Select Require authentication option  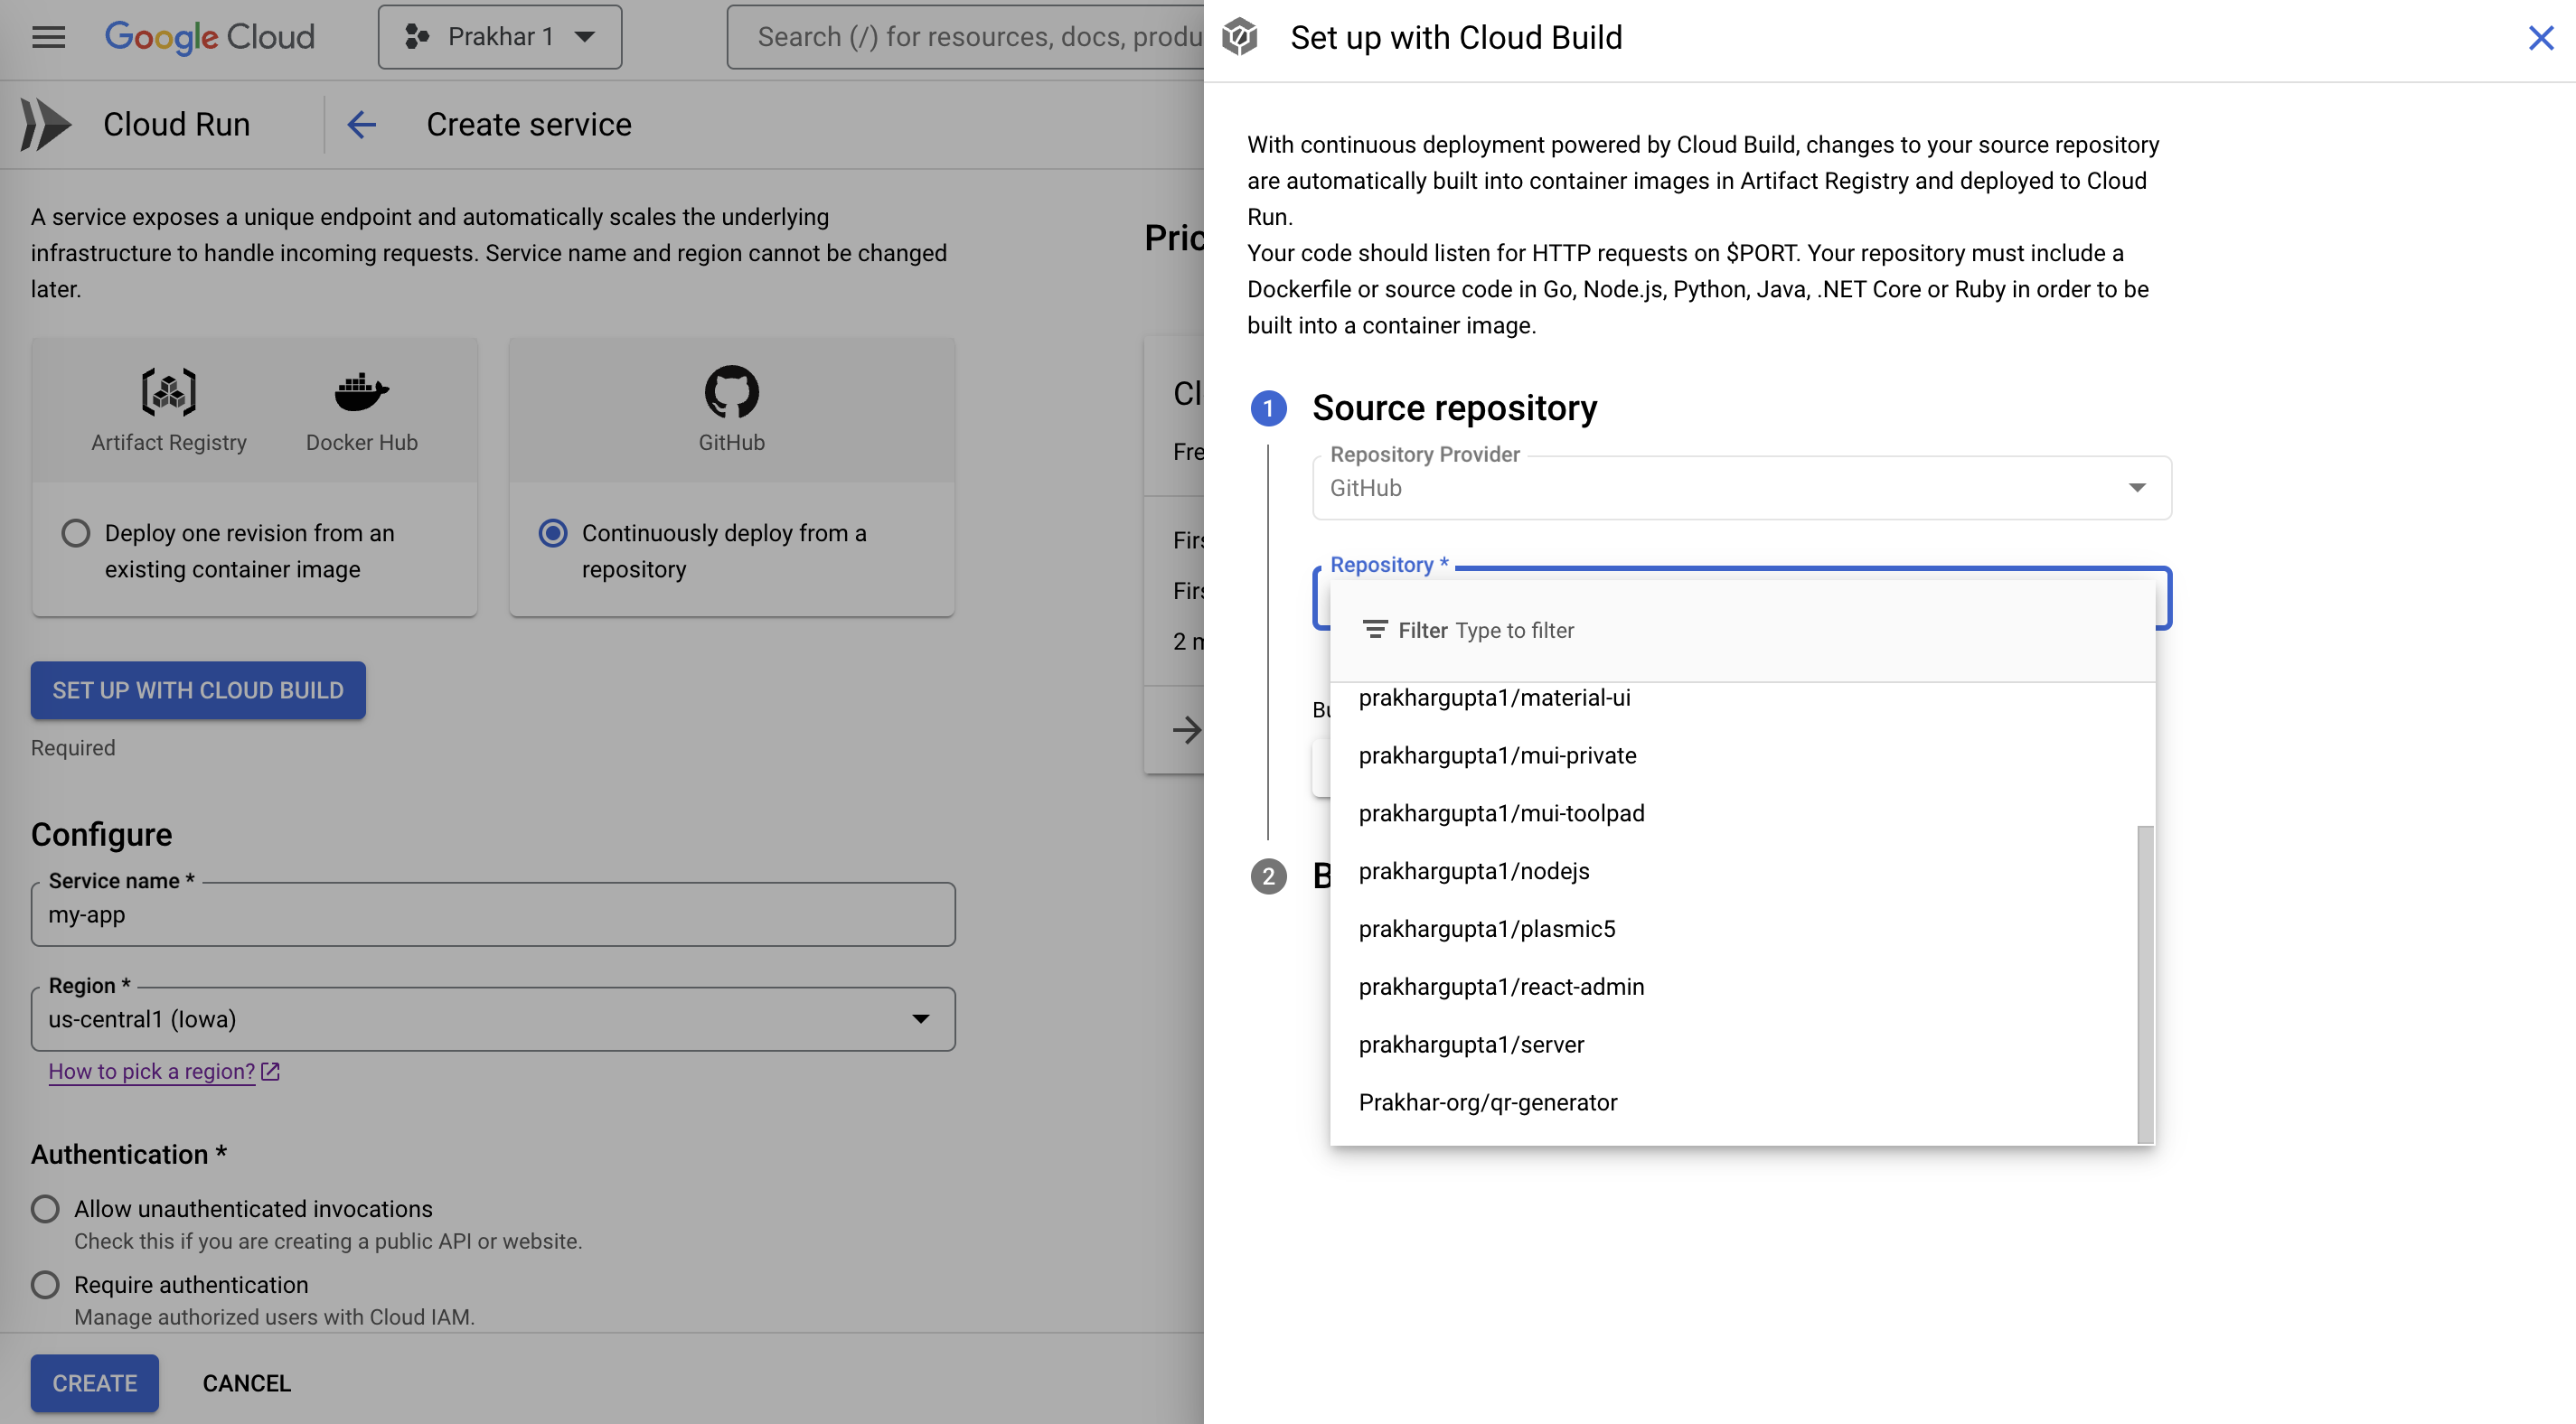45,1284
